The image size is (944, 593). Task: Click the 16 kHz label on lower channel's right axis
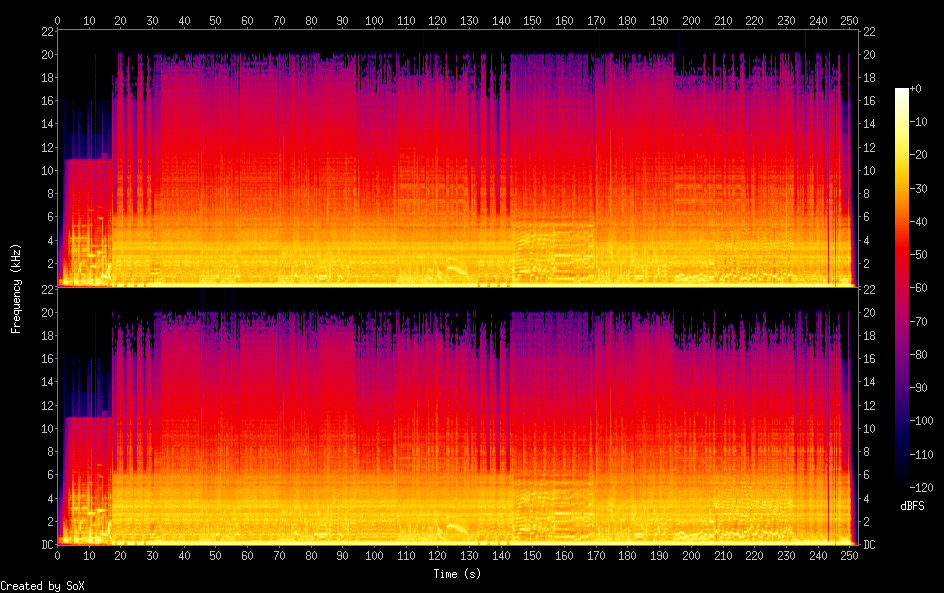click(869, 358)
